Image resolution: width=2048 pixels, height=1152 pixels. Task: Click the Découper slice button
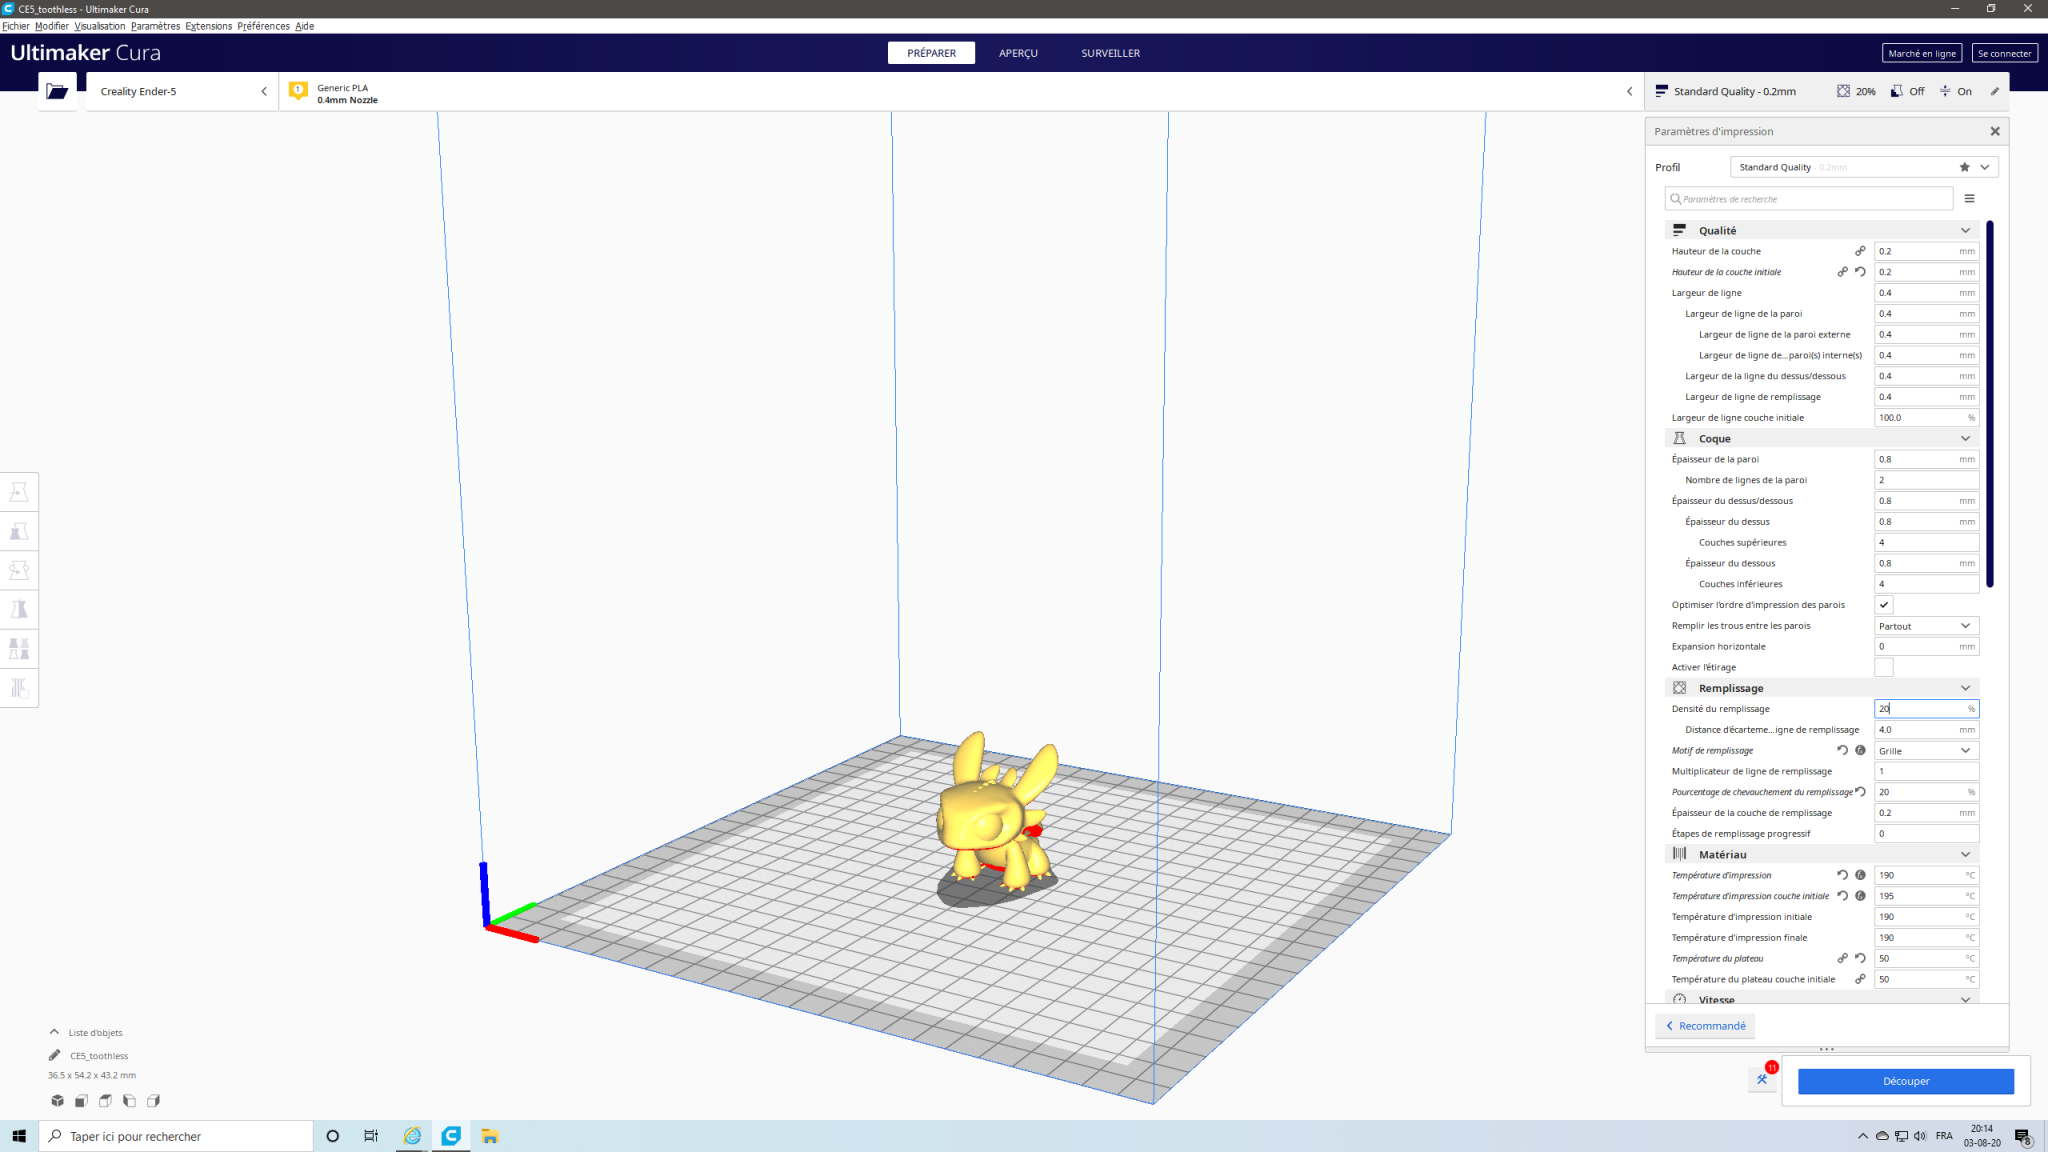1906,1081
